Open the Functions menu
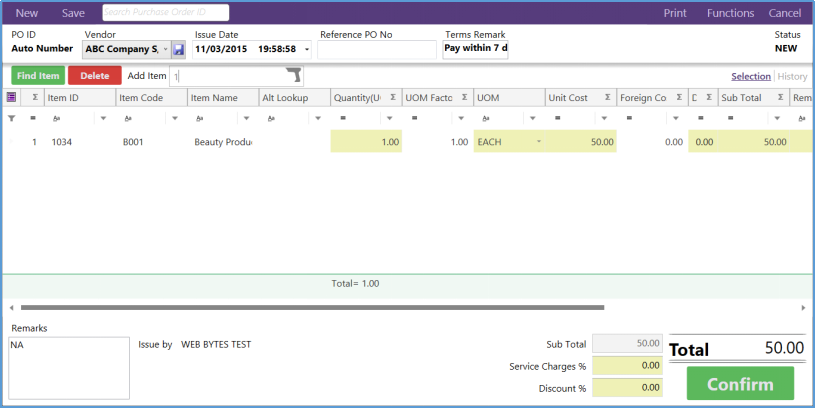This screenshot has height=408, width=815. coord(730,13)
